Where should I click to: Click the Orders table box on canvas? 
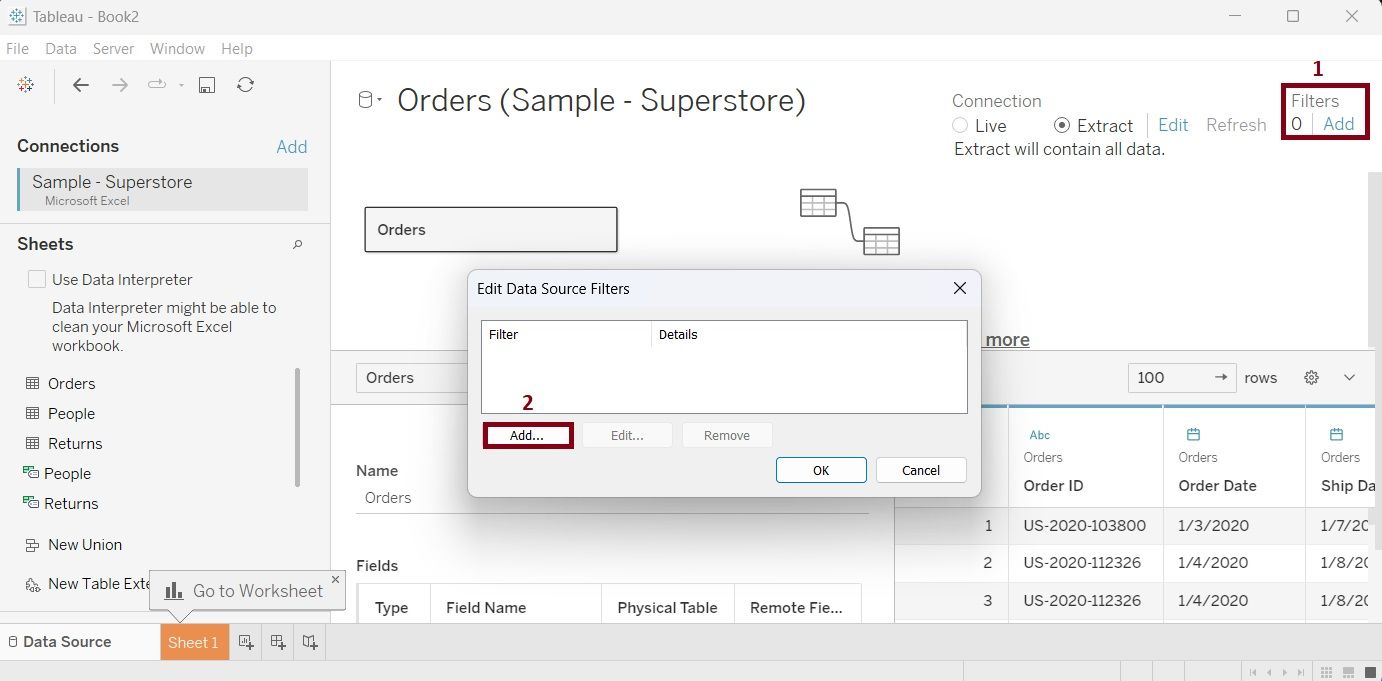(491, 230)
